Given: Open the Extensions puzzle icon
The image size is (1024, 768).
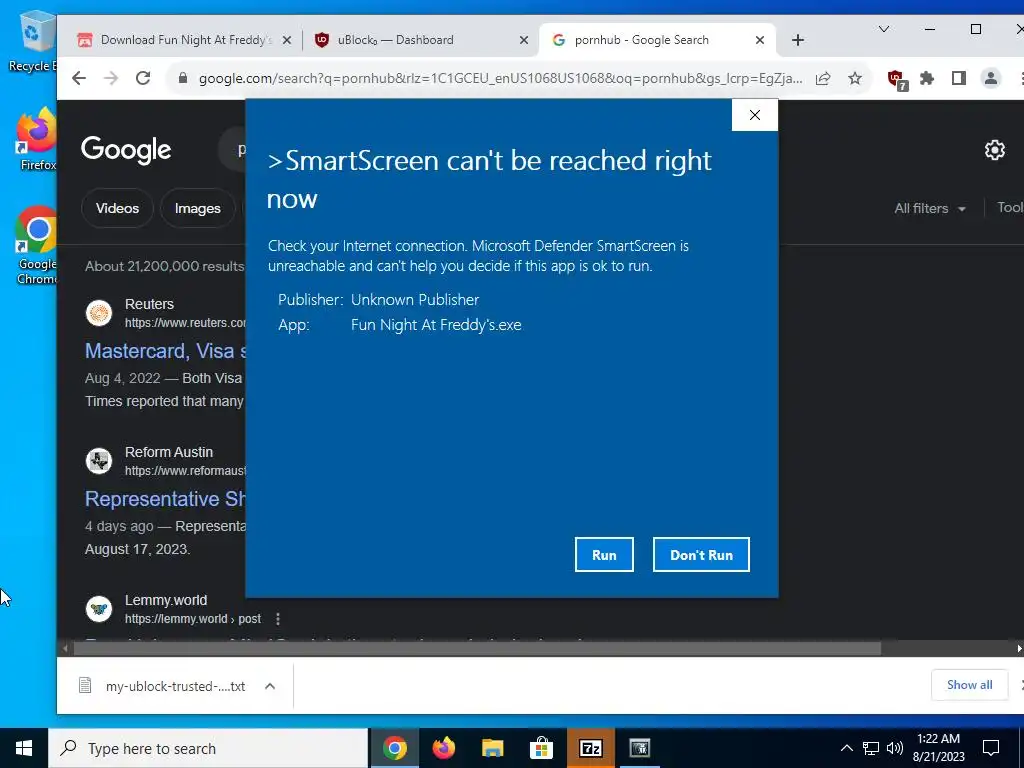Looking at the screenshot, I should click(x=927, y=78).
